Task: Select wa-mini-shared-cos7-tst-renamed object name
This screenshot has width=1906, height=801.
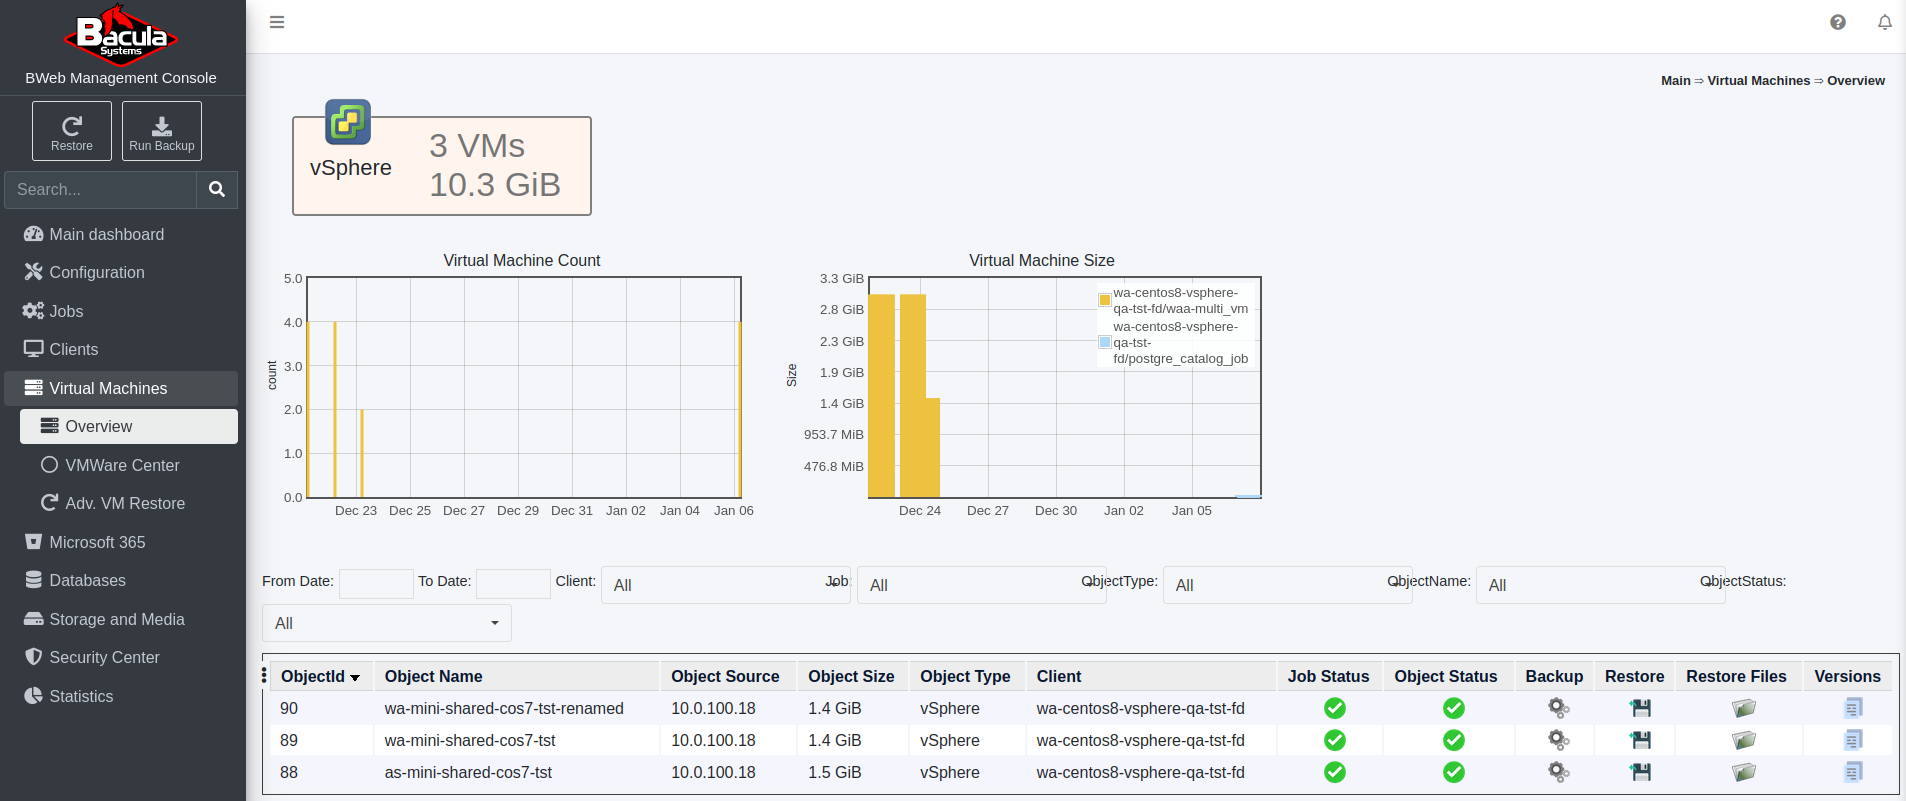Action: [504, 708]
